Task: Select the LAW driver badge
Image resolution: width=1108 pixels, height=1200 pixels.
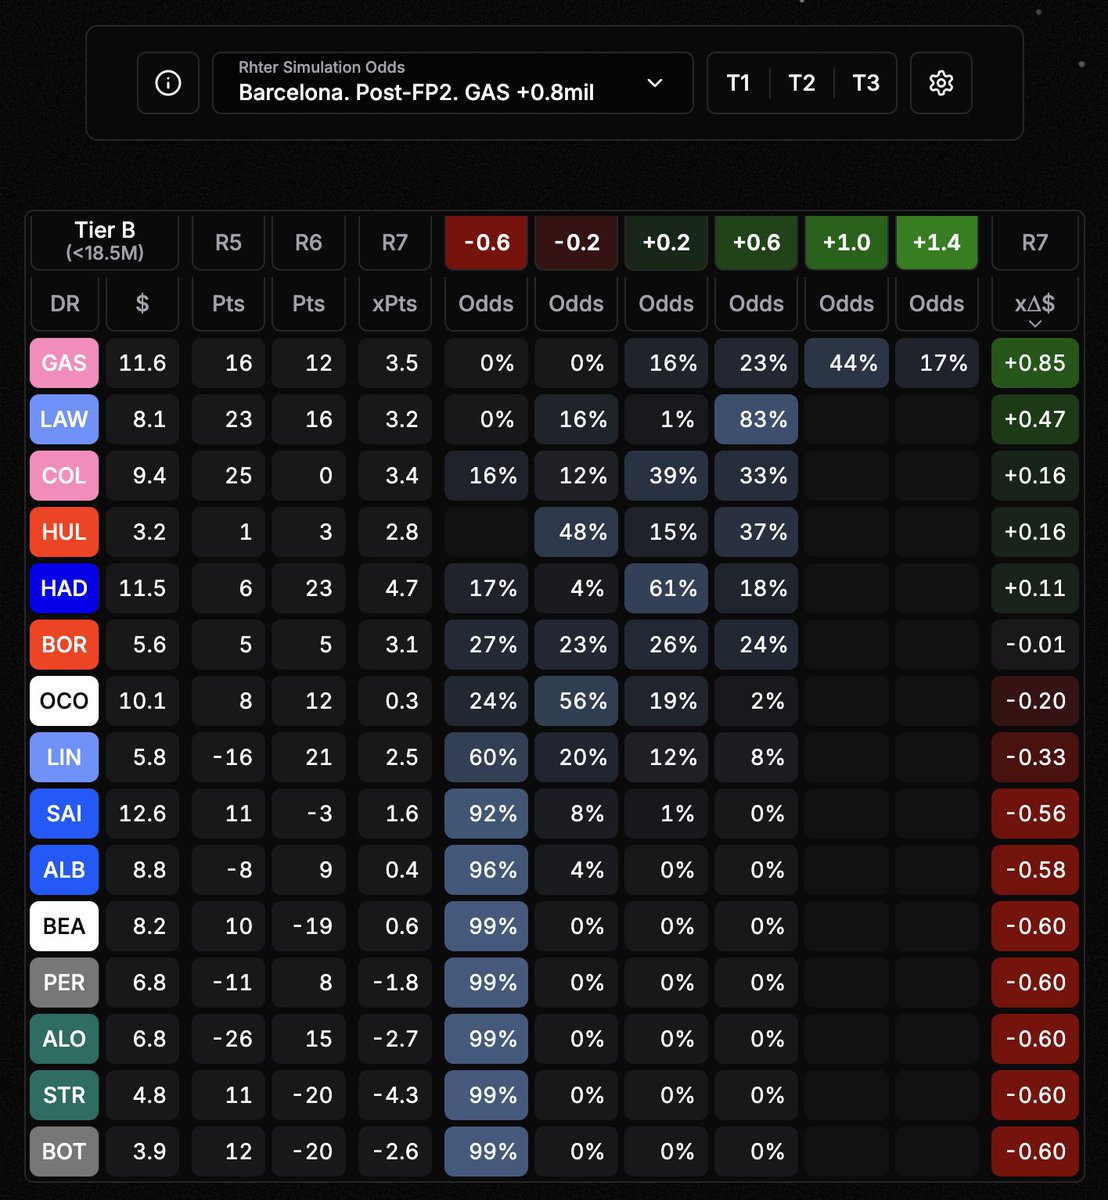Action: (65, 419)
